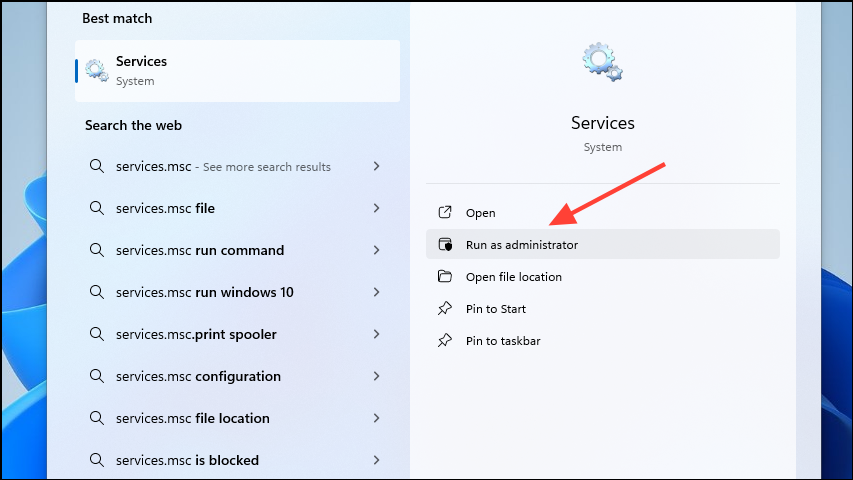Image resolution: width=853 pixels, height=480 pixels.
Task: Select Pin to taskbar action
Action: click(503, 341)
